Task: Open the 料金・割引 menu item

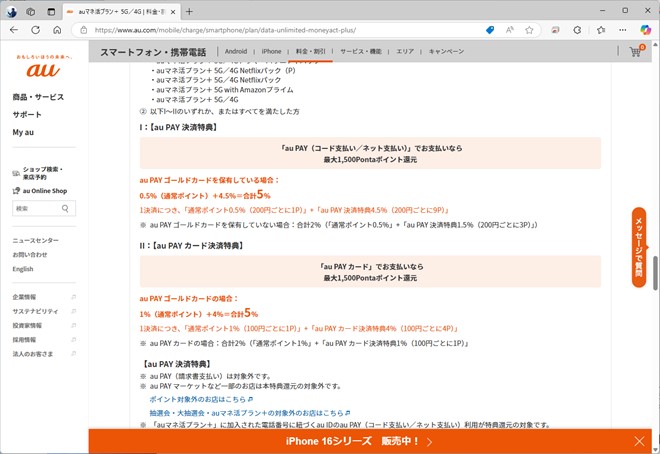Action: click(311, 51)
